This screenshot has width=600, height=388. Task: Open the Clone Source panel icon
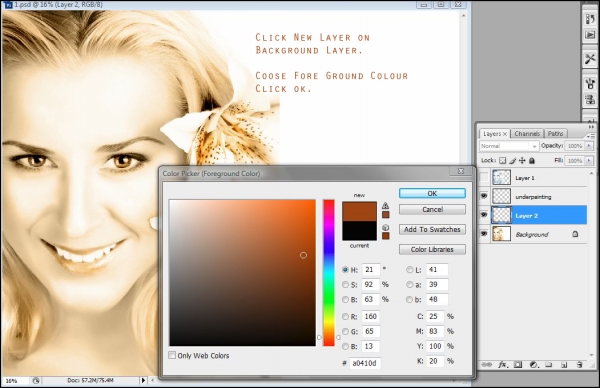click(590, 99)
